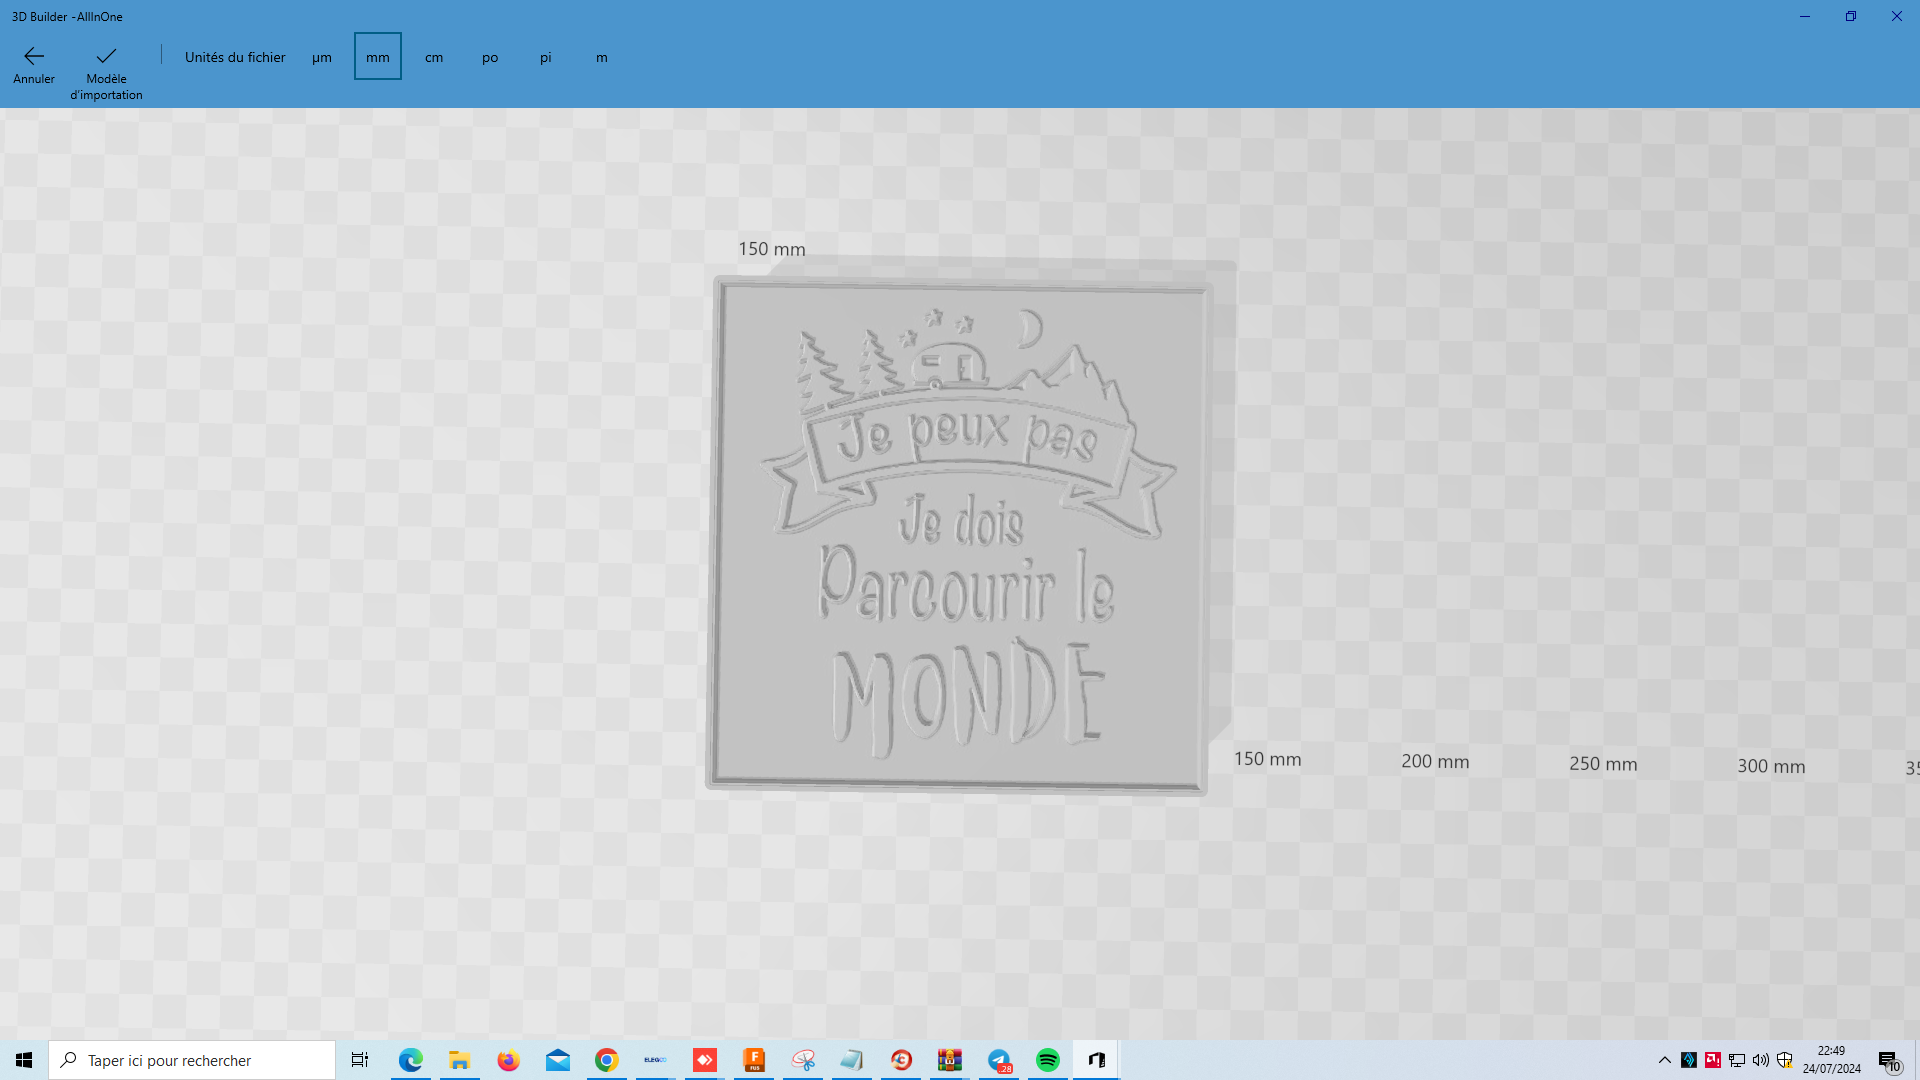
Task: Click the file explorer icon in taskbar
Action: click(x=459, y=1060)
